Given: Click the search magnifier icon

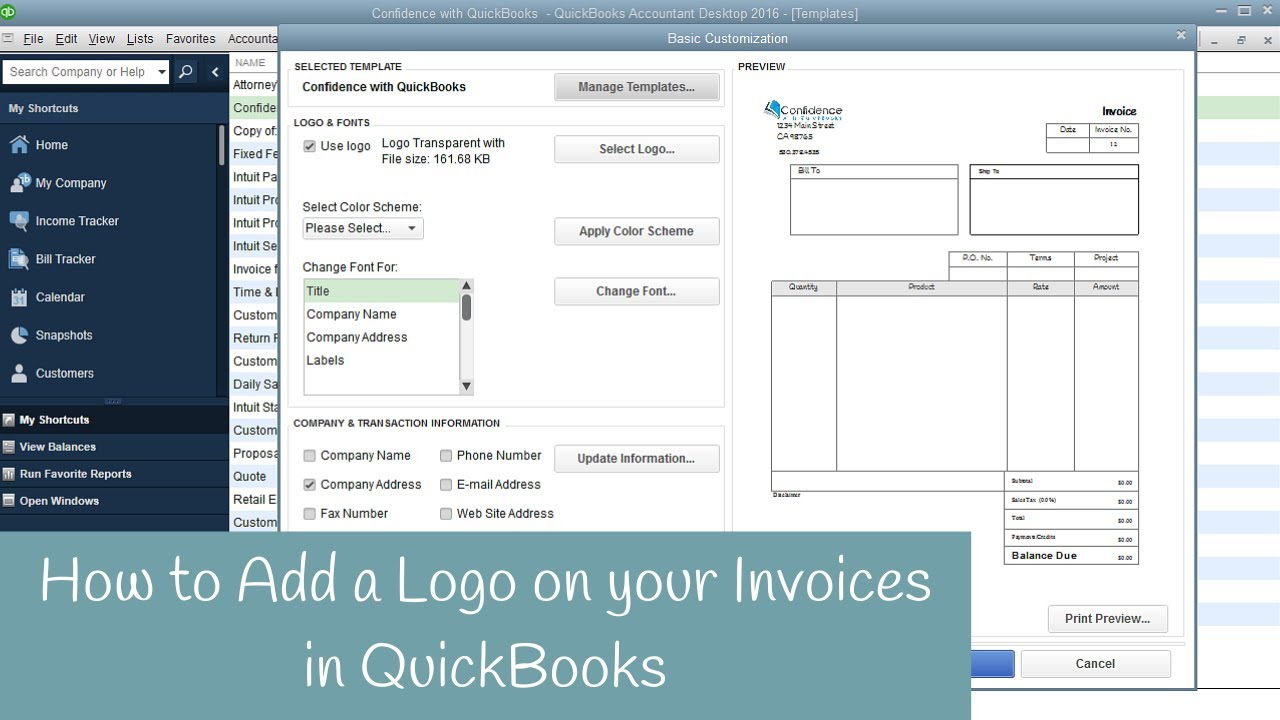Looking at the screenshot, I should 185,72.
